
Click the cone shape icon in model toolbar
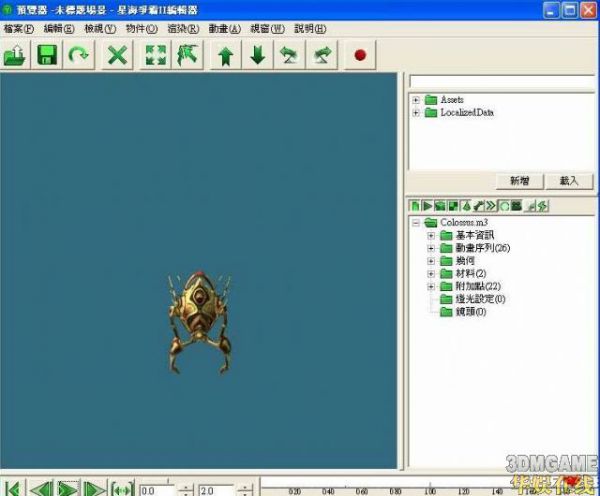click(x=466, y=206)
